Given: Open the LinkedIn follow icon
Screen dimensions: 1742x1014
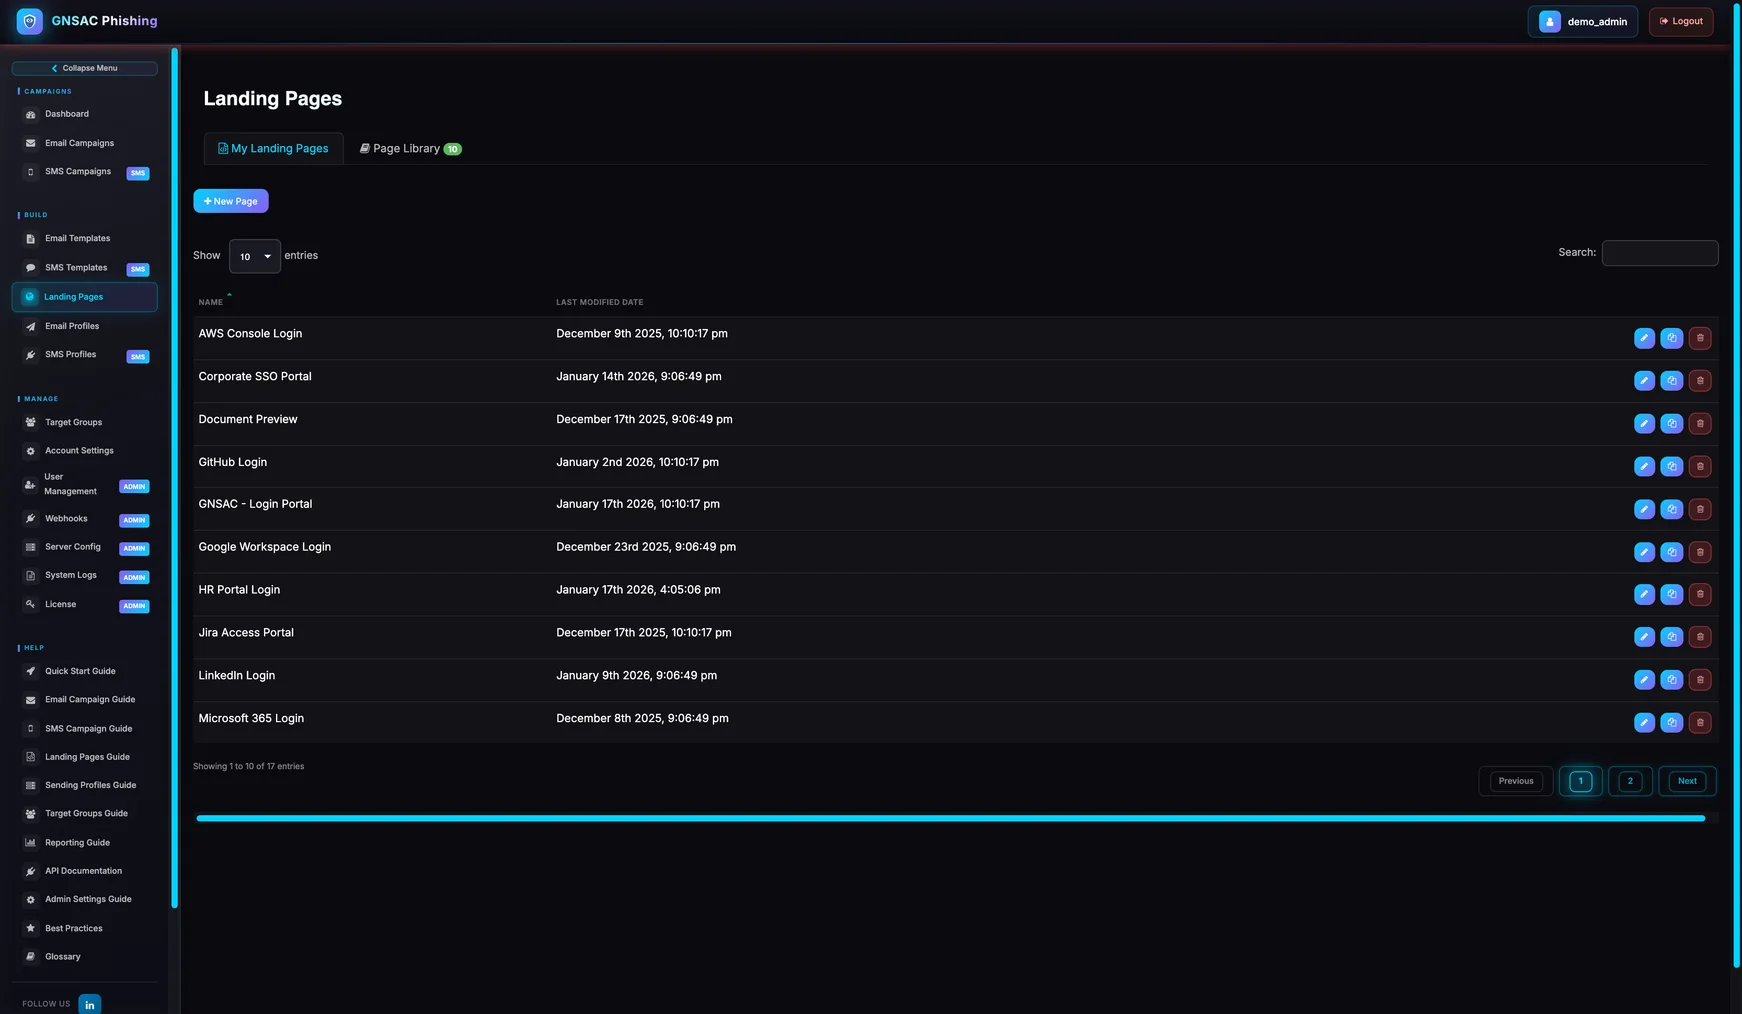Looking at the screenshot, I should pyautogui.click(x=90, y=1004).
